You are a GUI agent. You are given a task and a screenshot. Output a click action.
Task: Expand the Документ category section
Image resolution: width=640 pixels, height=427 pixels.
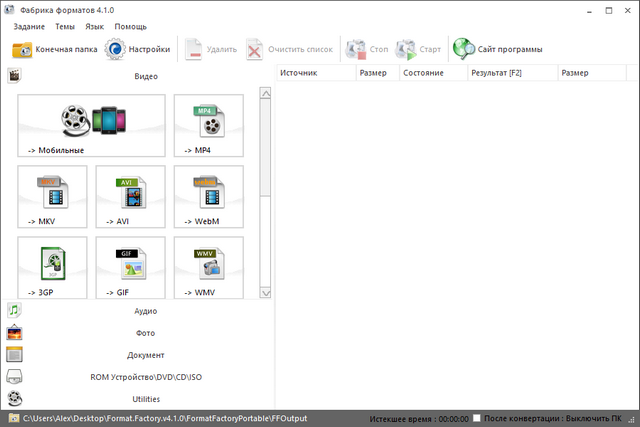[x=145, y=355]
